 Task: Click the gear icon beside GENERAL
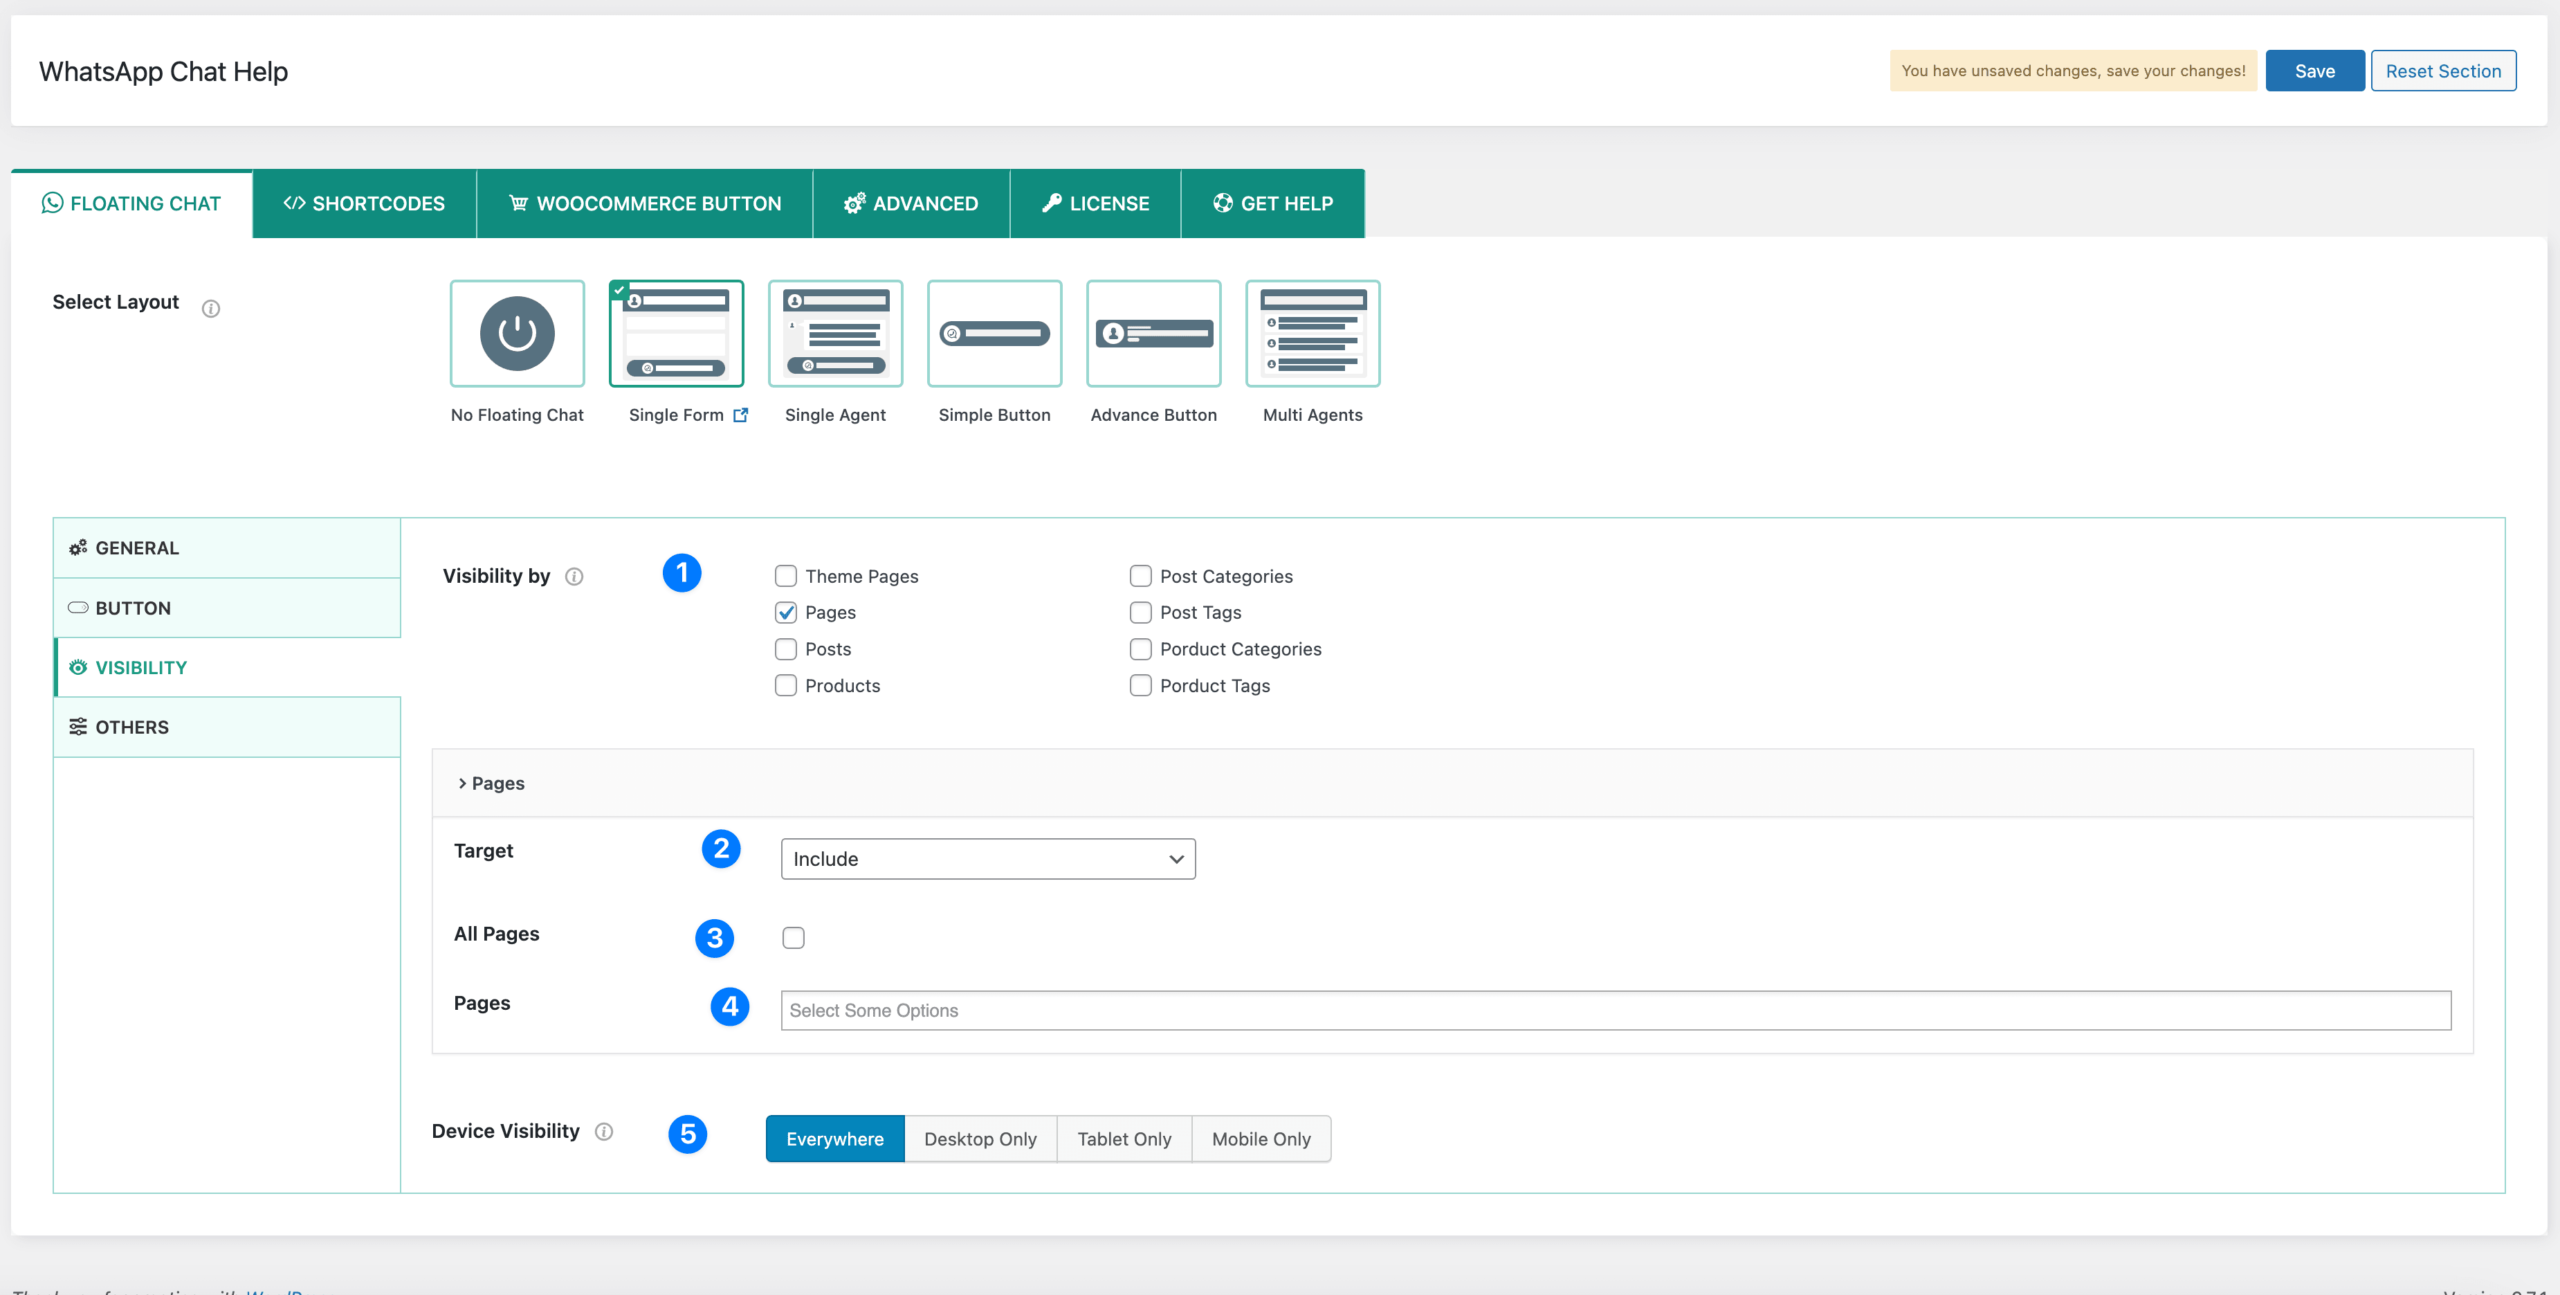click(x=78, y=548)
